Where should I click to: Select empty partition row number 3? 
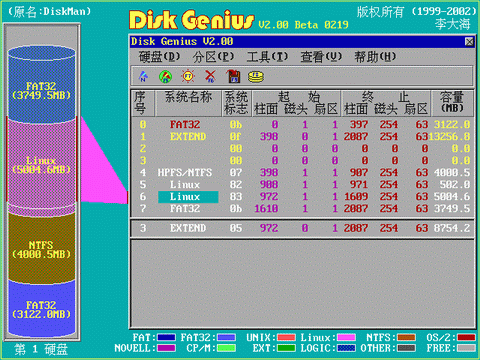[303, 161]
